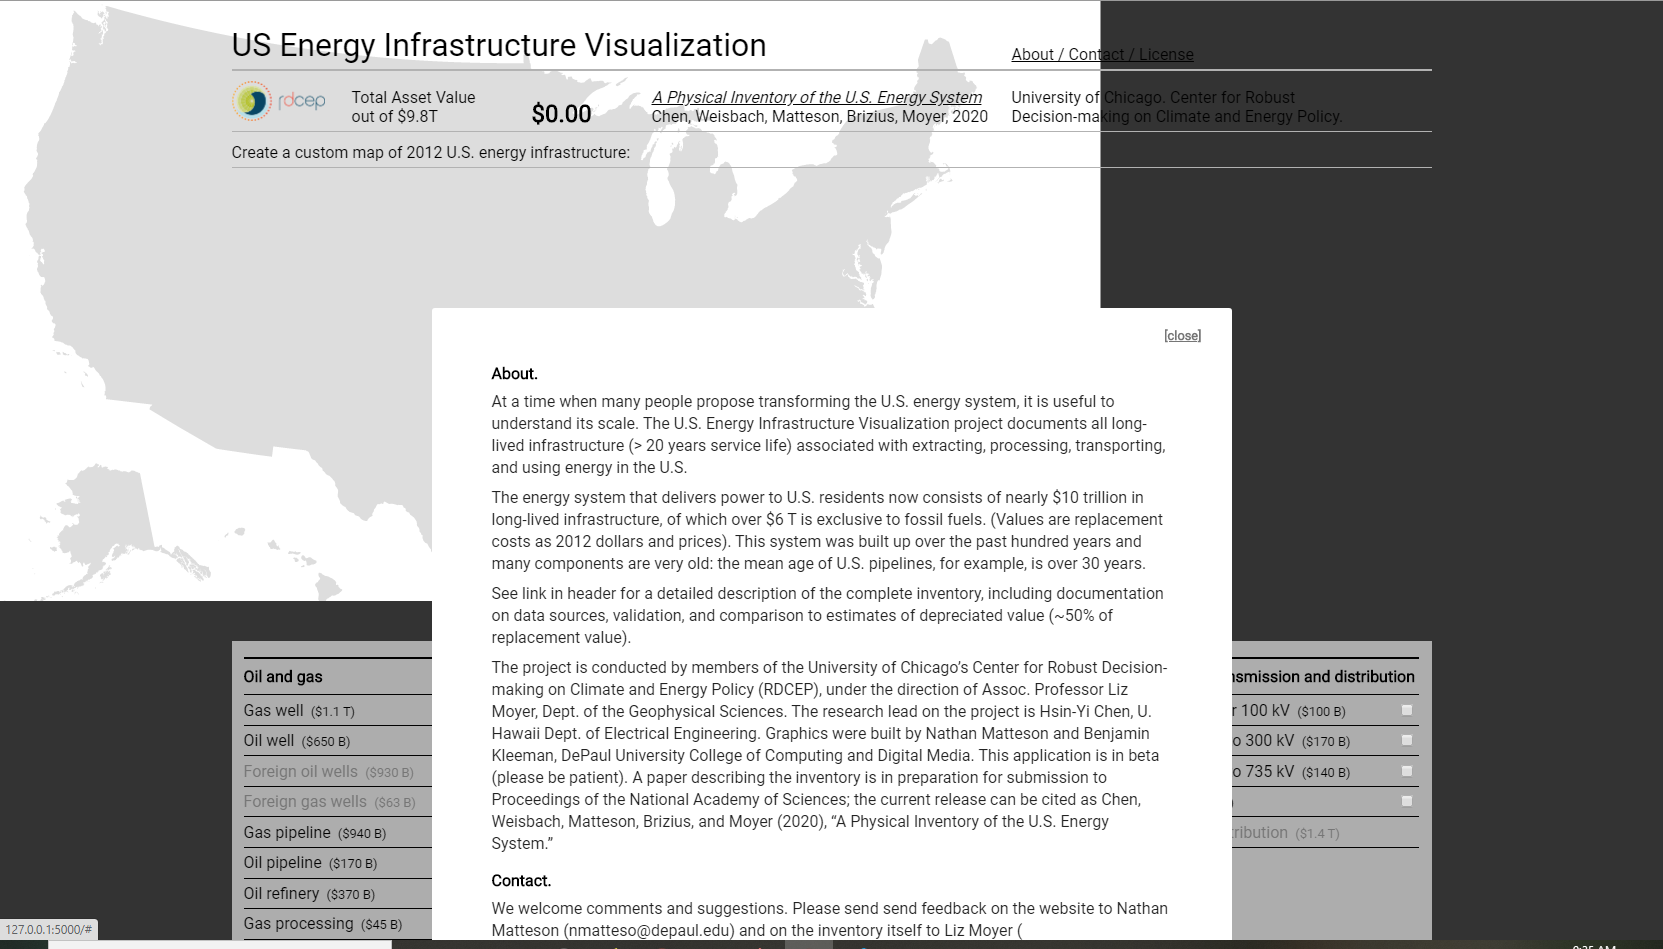Open the Physical Inventory paper link
This screenshot has height=949, width=1663.
point(817,97)
